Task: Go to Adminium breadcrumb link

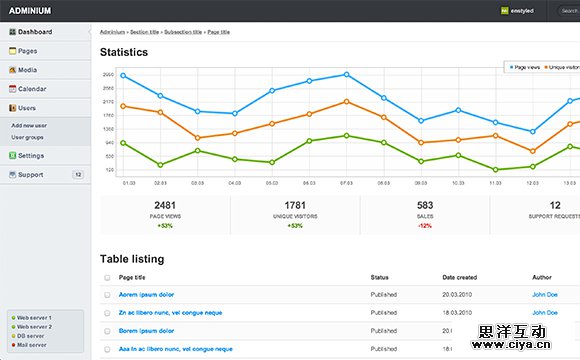Action: coord(112,32)
